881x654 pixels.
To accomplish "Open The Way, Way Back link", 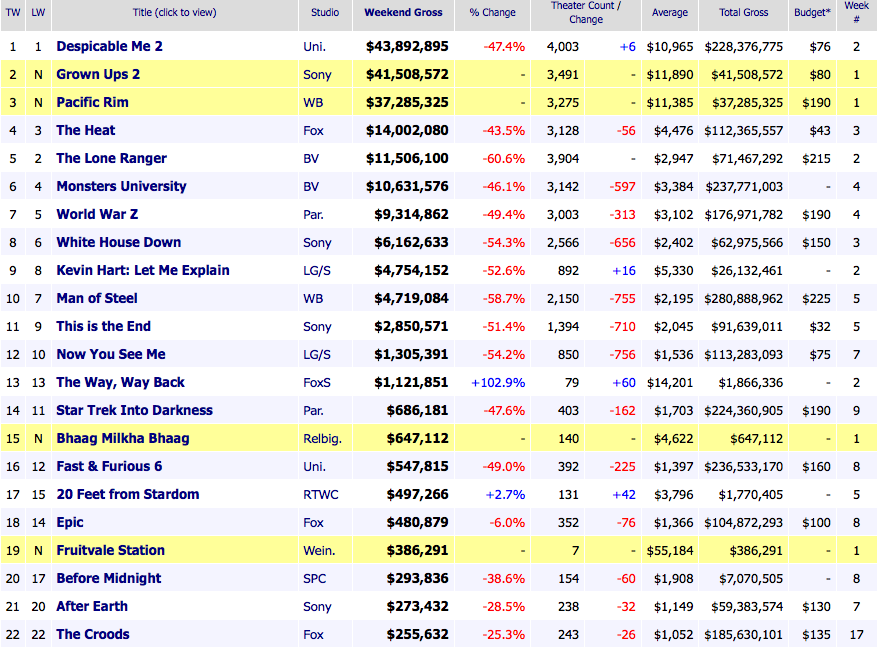I will [x=120, y=383].
